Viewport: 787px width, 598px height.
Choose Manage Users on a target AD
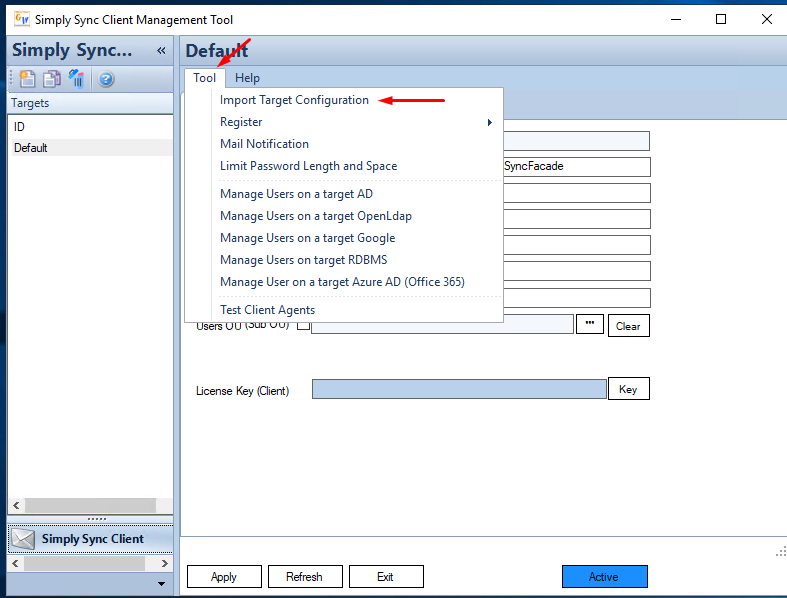(x=296, y=194)
